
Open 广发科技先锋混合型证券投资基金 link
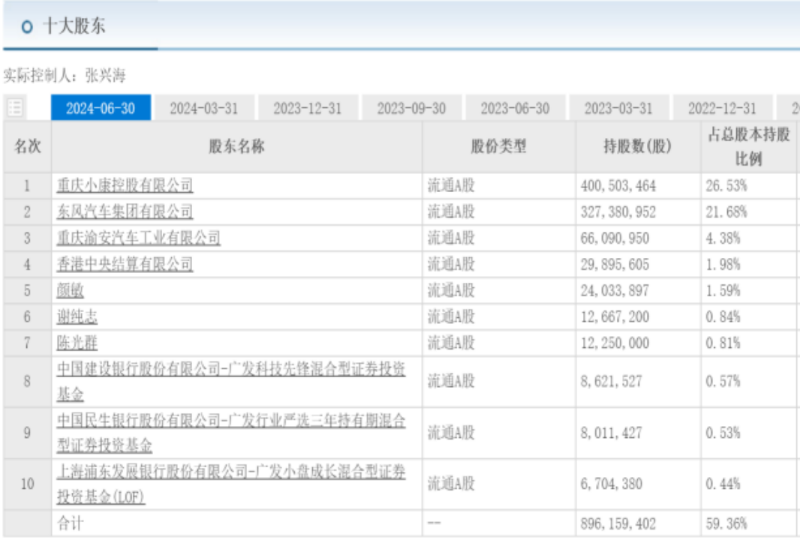coord(231,381)
